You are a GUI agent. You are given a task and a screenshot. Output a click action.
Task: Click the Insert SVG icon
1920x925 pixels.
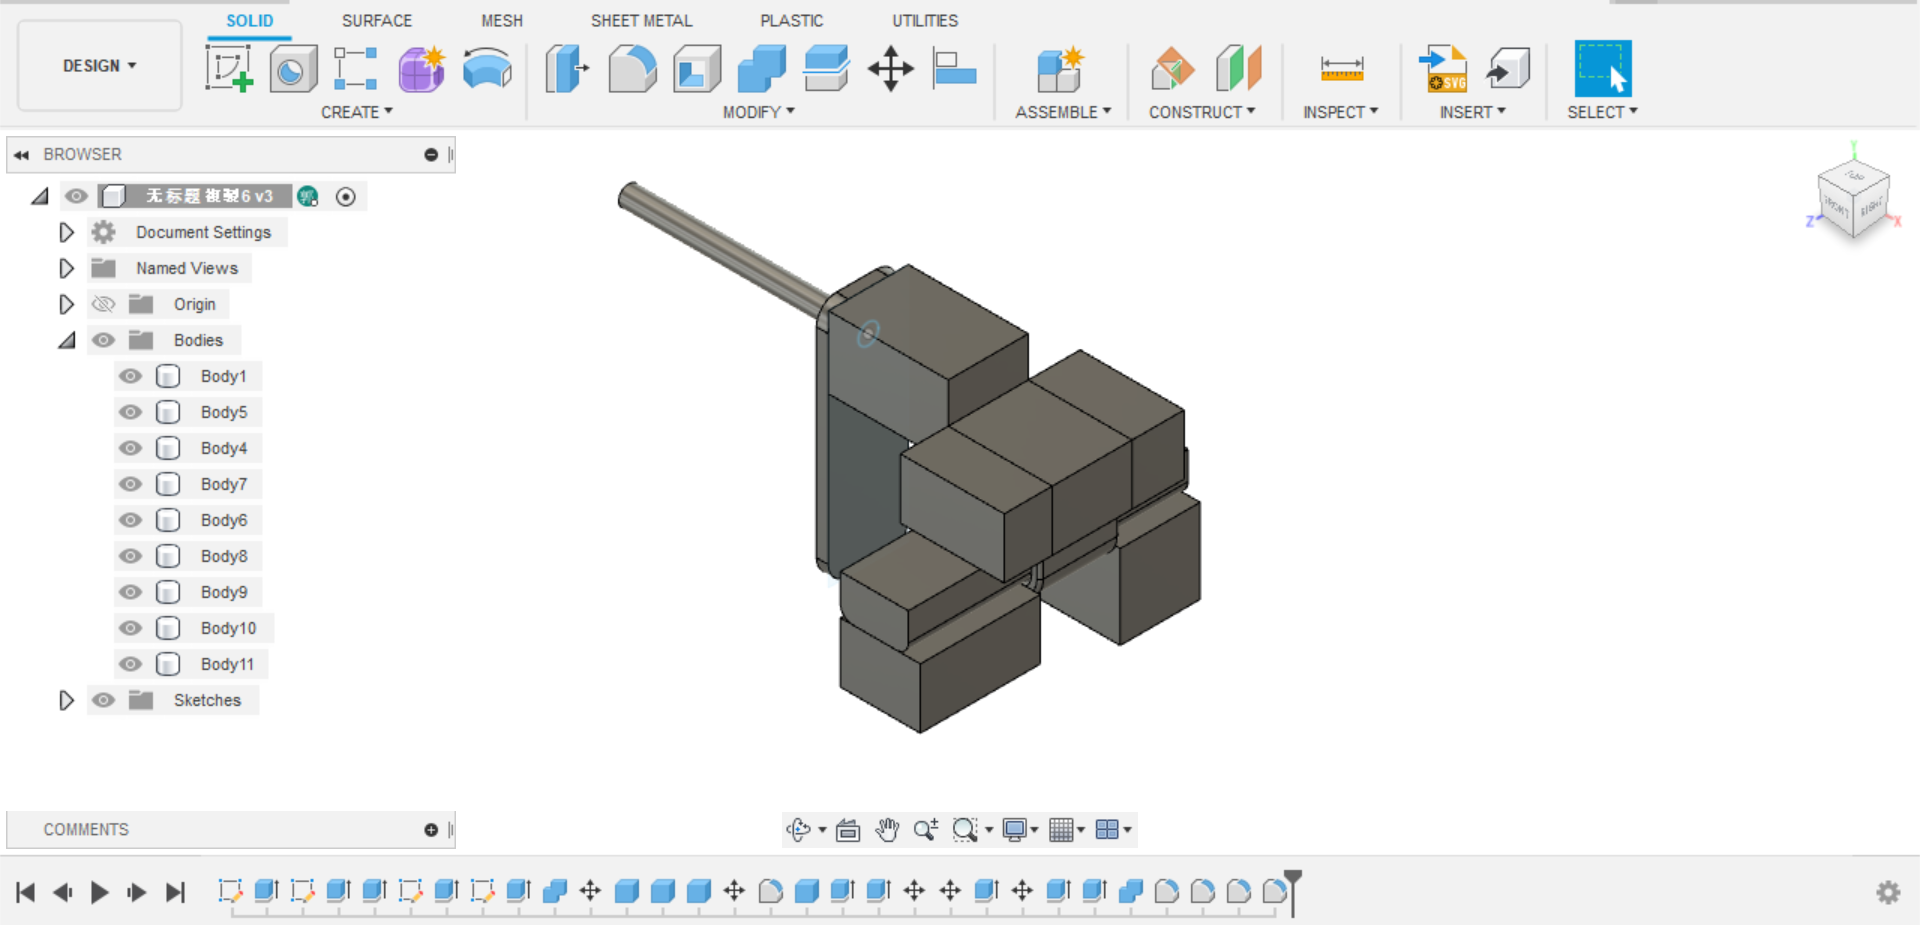tap(1443, 68)
